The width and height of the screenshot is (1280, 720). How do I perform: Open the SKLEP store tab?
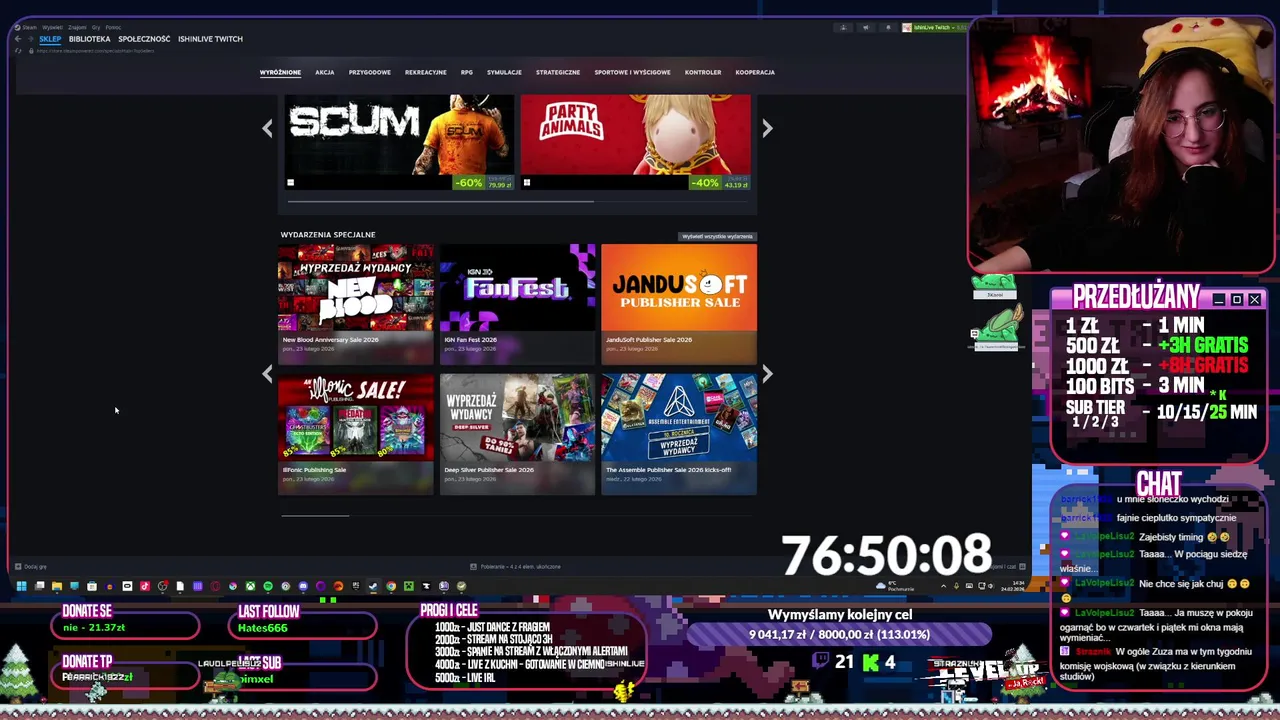[x=50, y=39]
